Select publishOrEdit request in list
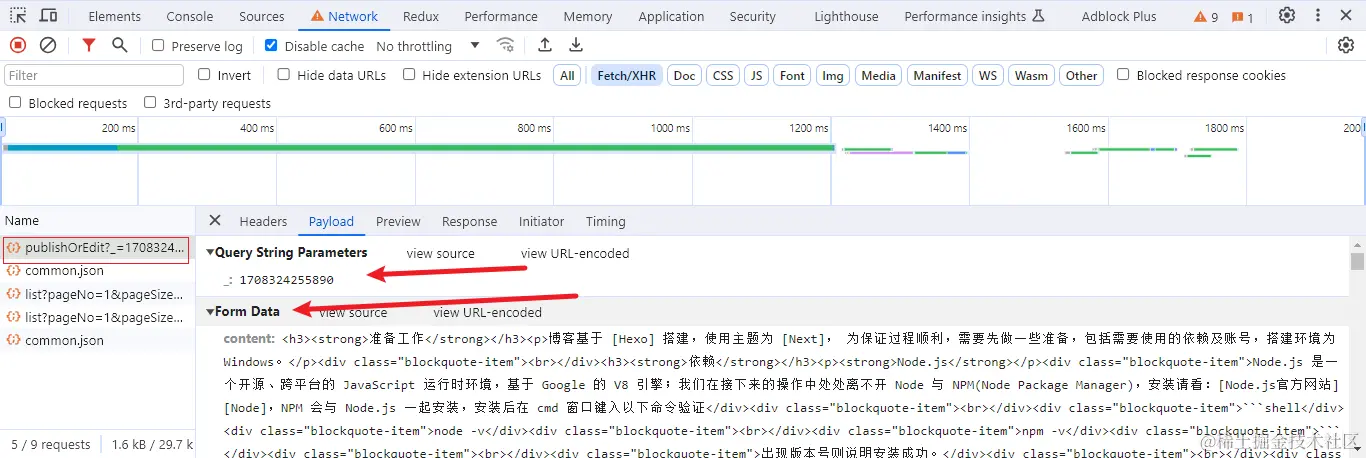Image resolution: width=1366 pixels, height=458 pixels. (96, 248)
